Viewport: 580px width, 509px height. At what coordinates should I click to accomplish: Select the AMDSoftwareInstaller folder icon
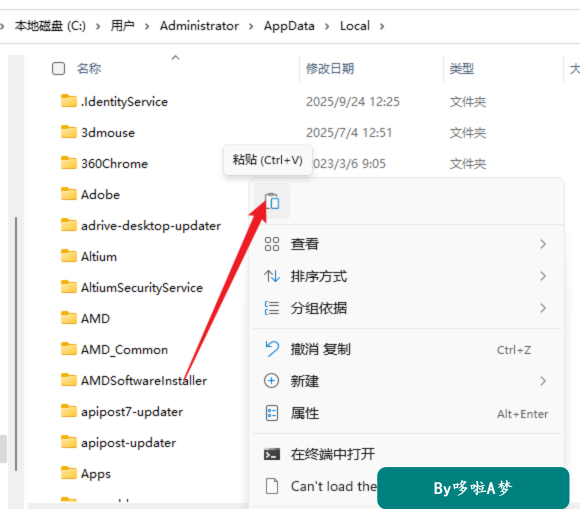pos(69,380)
